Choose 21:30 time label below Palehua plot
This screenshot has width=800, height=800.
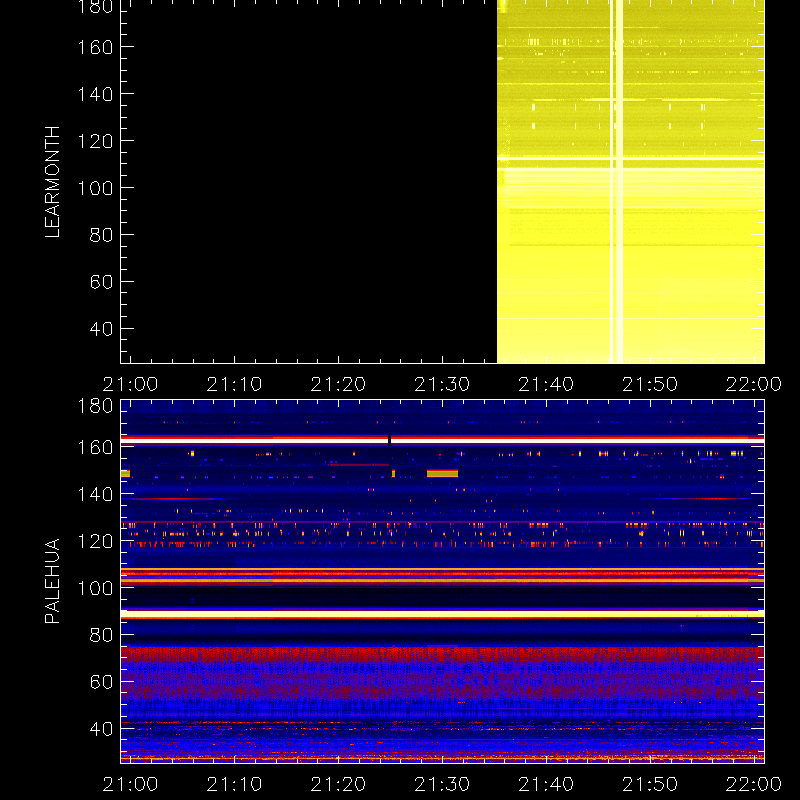pyautogui.click(x=442, y=784)
